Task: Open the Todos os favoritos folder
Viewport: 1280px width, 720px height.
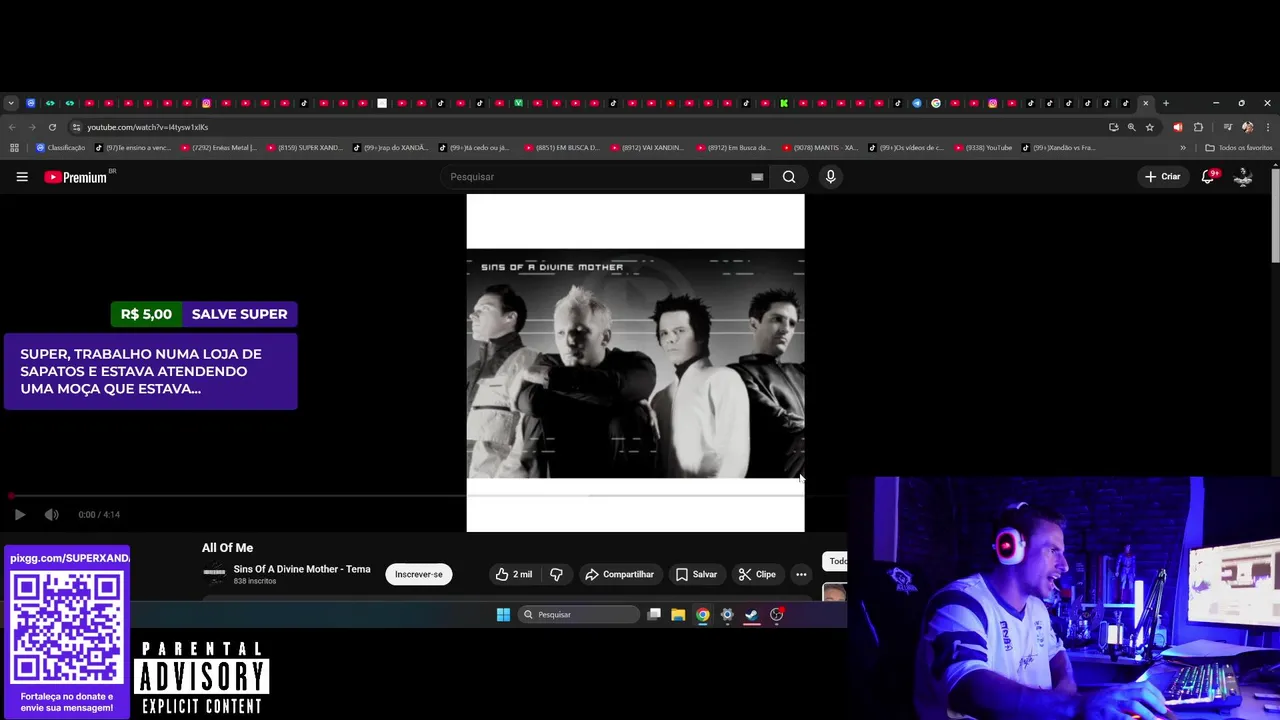Action: pos(1239,148)
